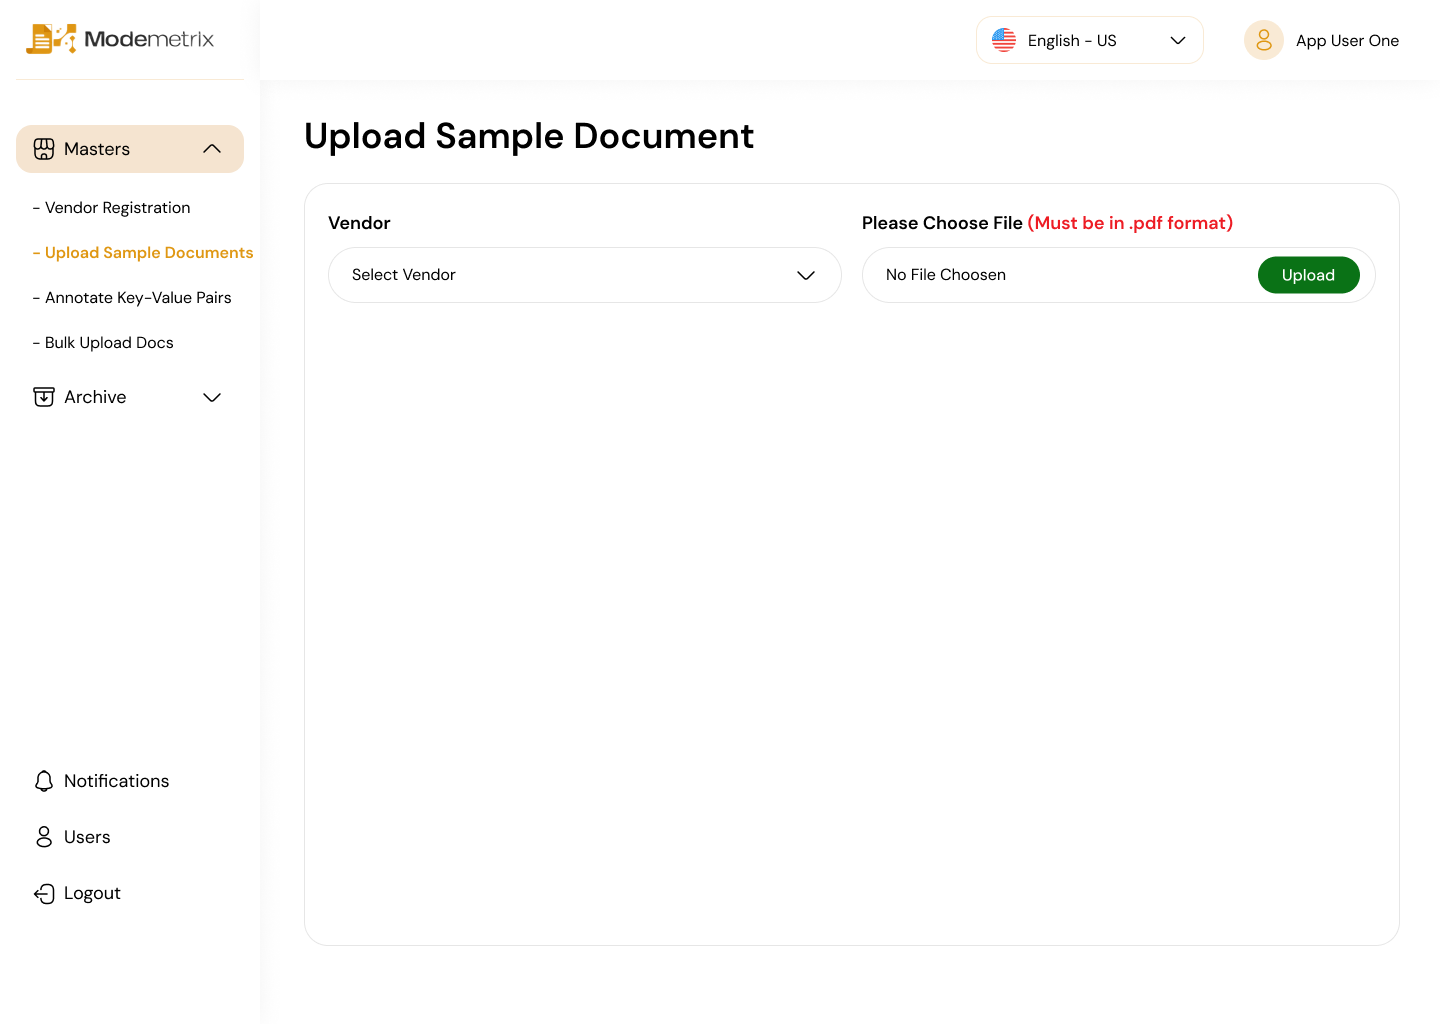Open the English - US language dropdown
1440x1024 pixels.
coord(1090,40)
